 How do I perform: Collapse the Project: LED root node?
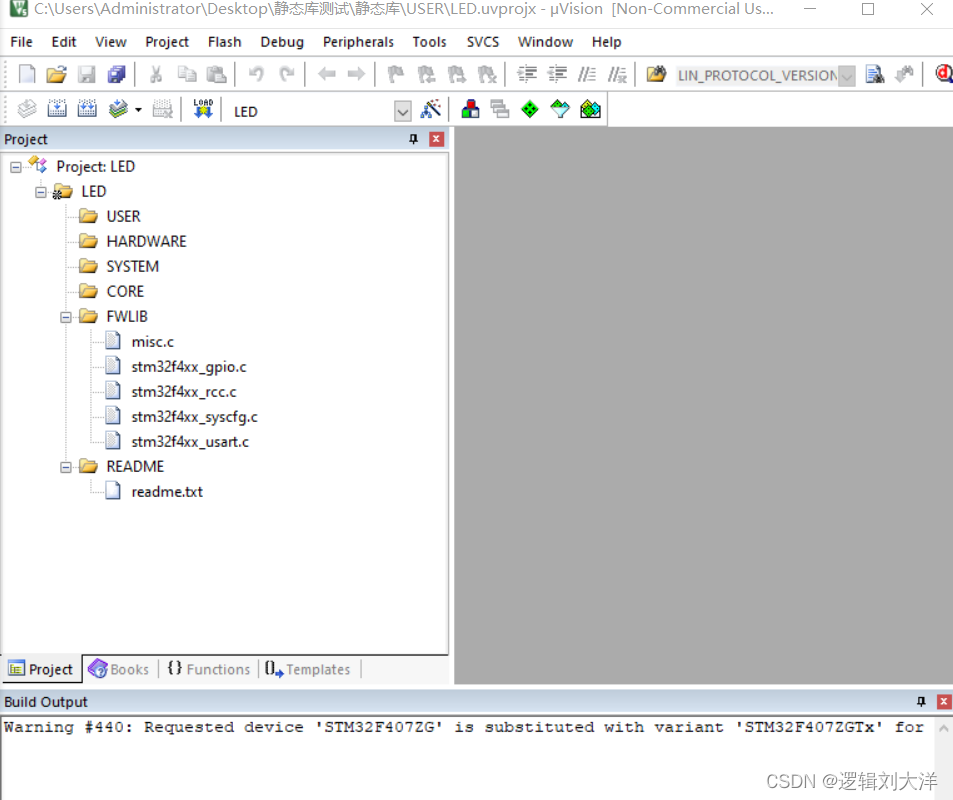pos(16,167)
